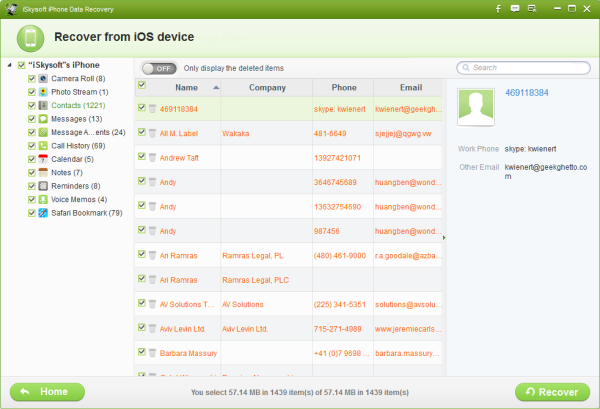Uncheck the Safari Bookmark checkbox
Screen dimensions: 600x409
point(32,213)
